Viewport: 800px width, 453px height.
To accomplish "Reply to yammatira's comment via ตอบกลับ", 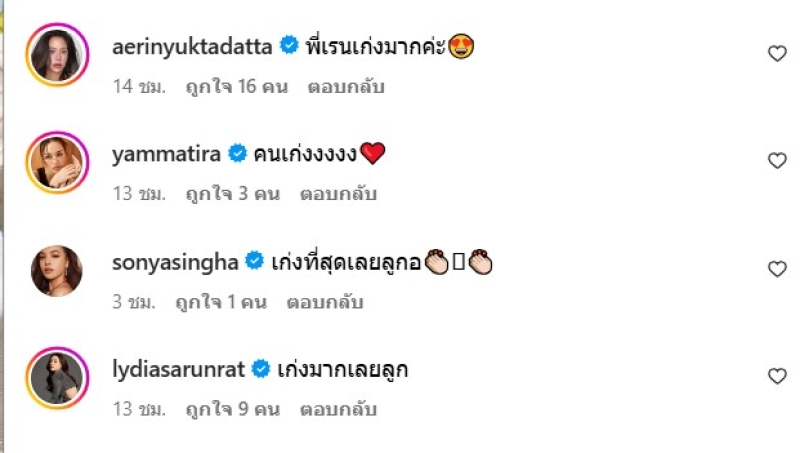I will coord(338,194).
